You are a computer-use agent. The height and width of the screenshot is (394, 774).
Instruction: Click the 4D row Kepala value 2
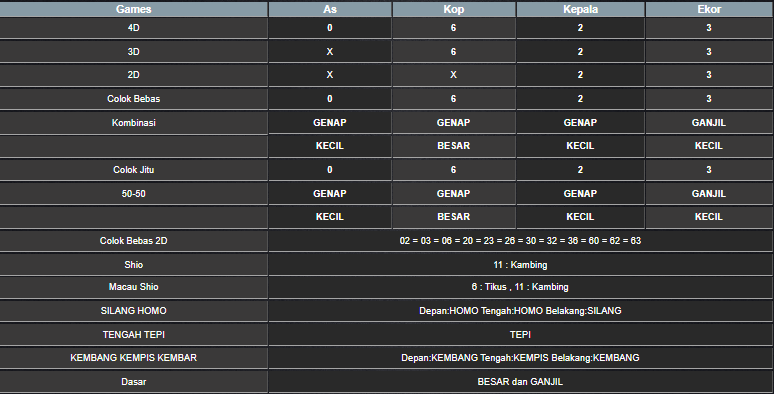pyautogui.click(x=580, y=28)
